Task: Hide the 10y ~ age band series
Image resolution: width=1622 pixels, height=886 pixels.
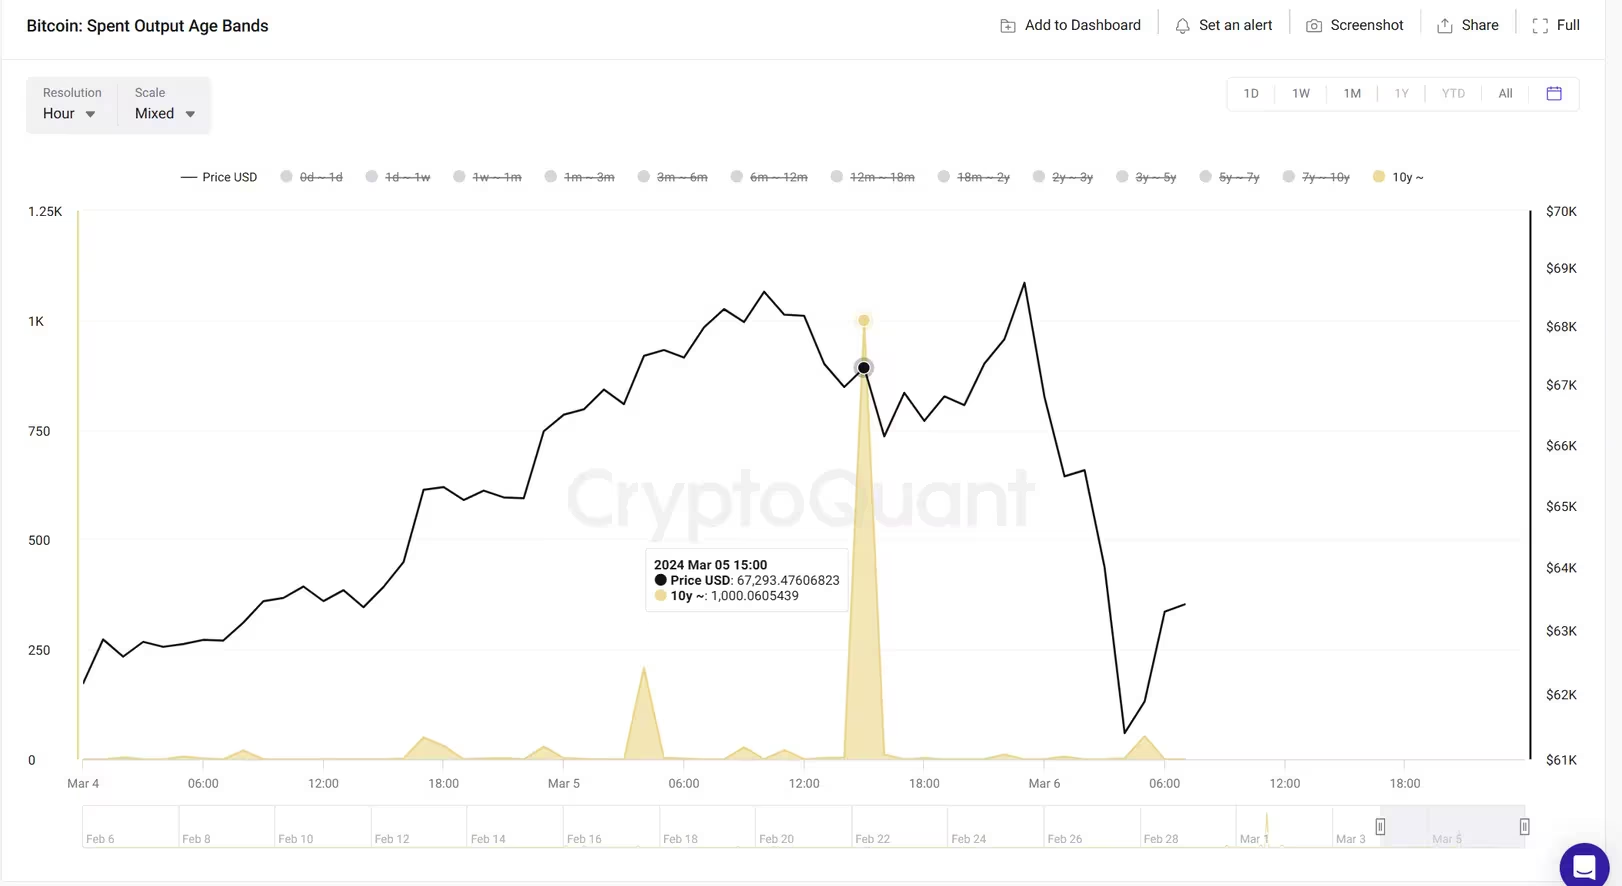Action: 1398,177
